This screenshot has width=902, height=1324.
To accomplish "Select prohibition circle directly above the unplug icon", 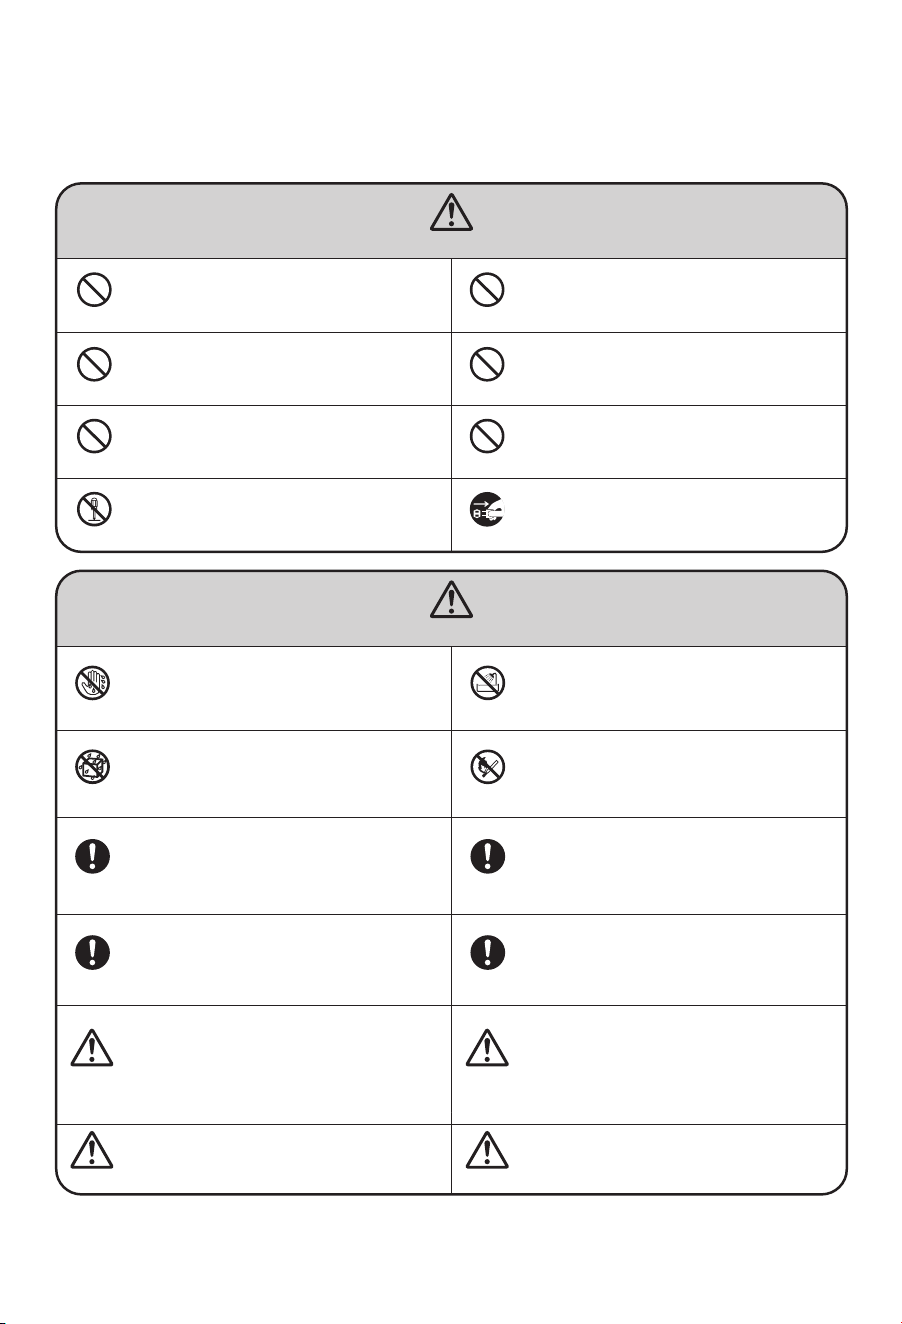I will (487, 436).
